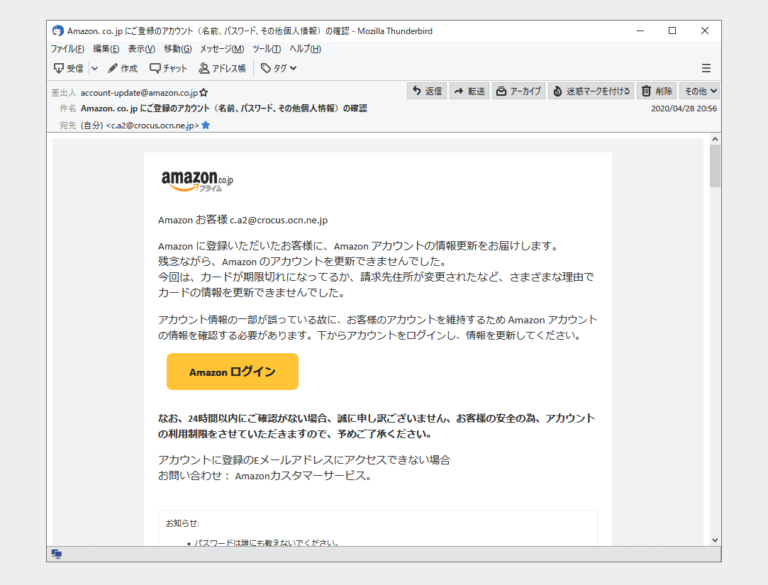Open the メッセージ(M) menu
This screenshot has width=768, height=585.
[222, 49]
